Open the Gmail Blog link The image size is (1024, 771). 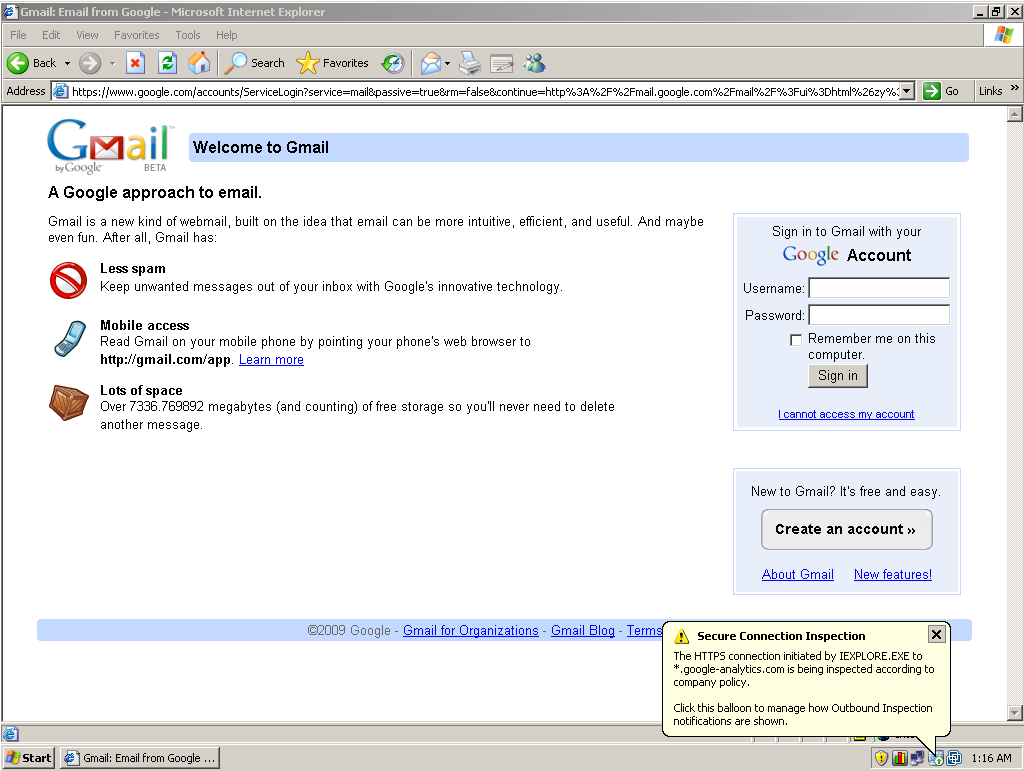click(583, 631)
